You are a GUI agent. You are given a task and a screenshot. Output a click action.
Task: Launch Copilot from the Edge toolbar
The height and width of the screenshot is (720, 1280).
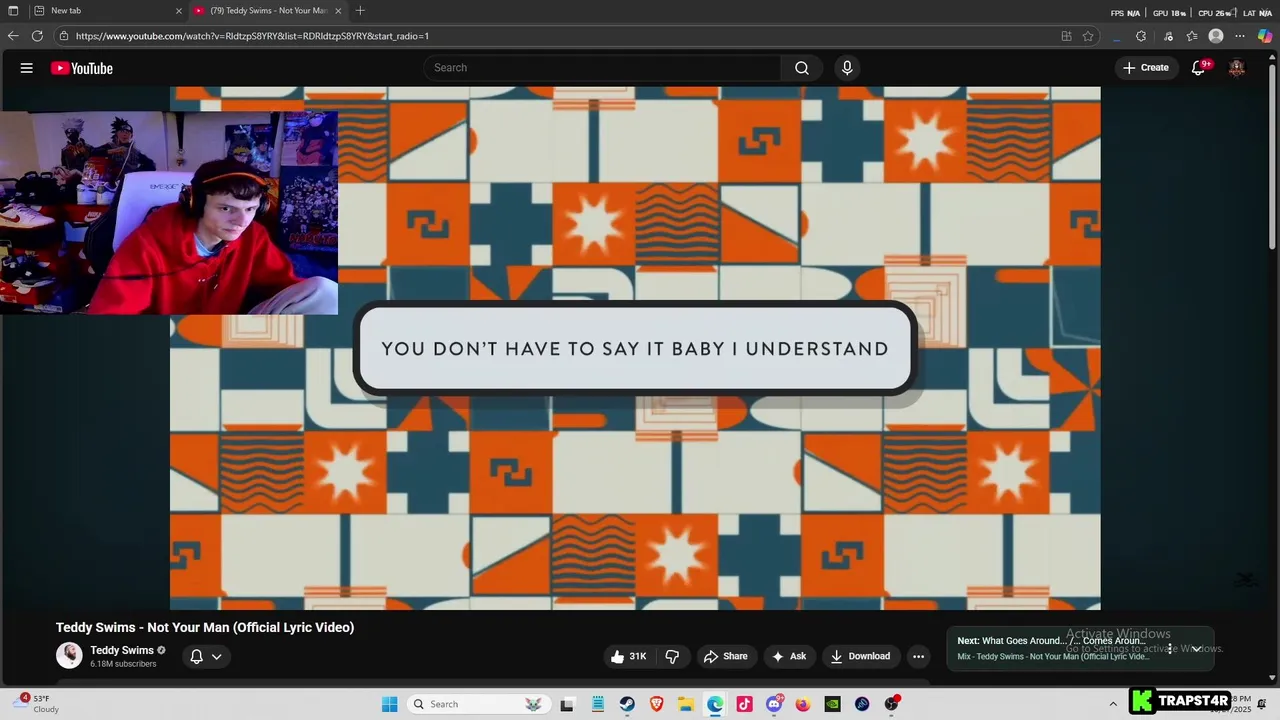[1265, 36]
